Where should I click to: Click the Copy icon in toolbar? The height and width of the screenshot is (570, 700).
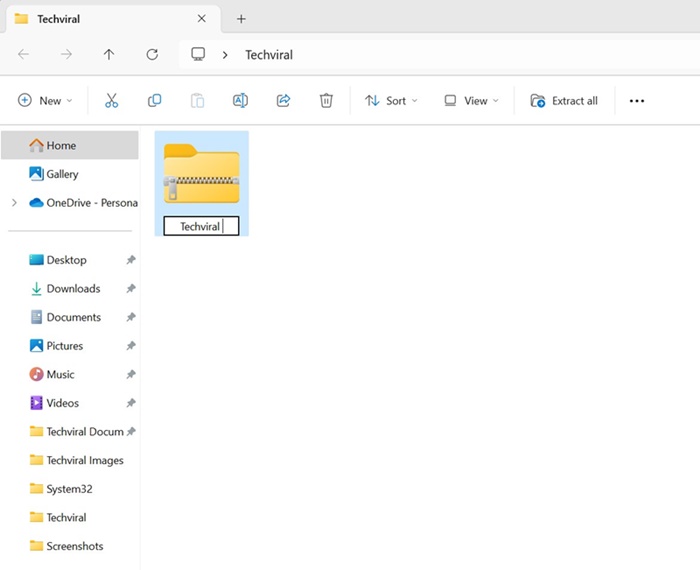(x=154, y=100)
